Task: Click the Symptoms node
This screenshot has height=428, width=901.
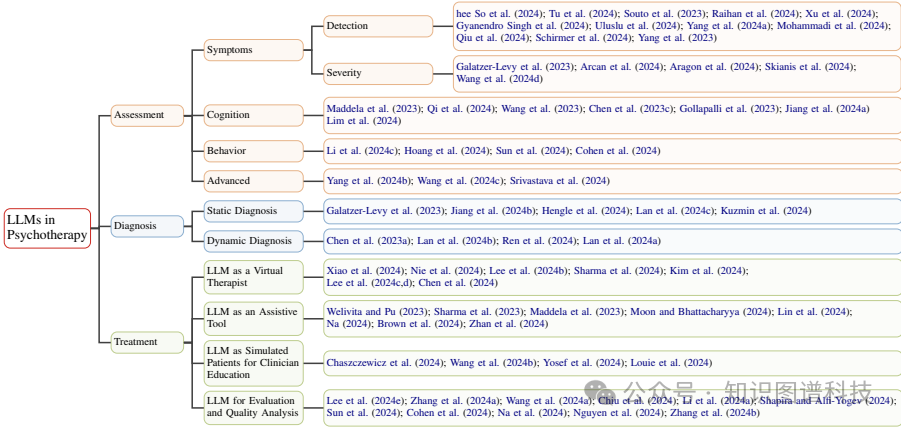Action: click(253, 50)
